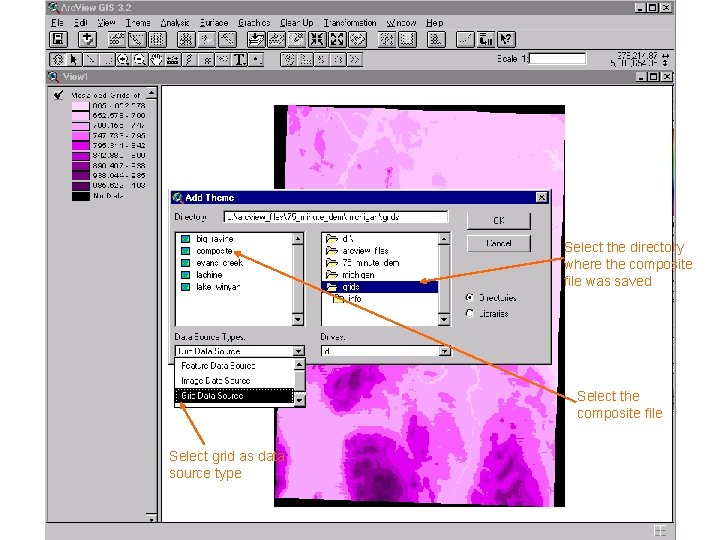Click the Clear Selected Features button

coord(407,39)
